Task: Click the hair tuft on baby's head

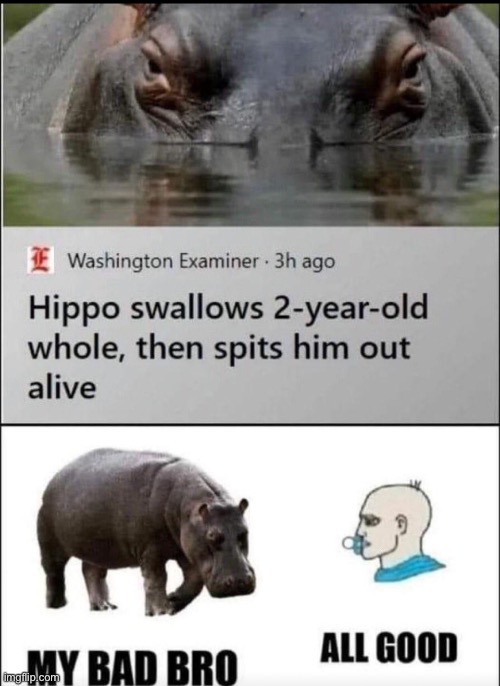Action: pos(414,485)
